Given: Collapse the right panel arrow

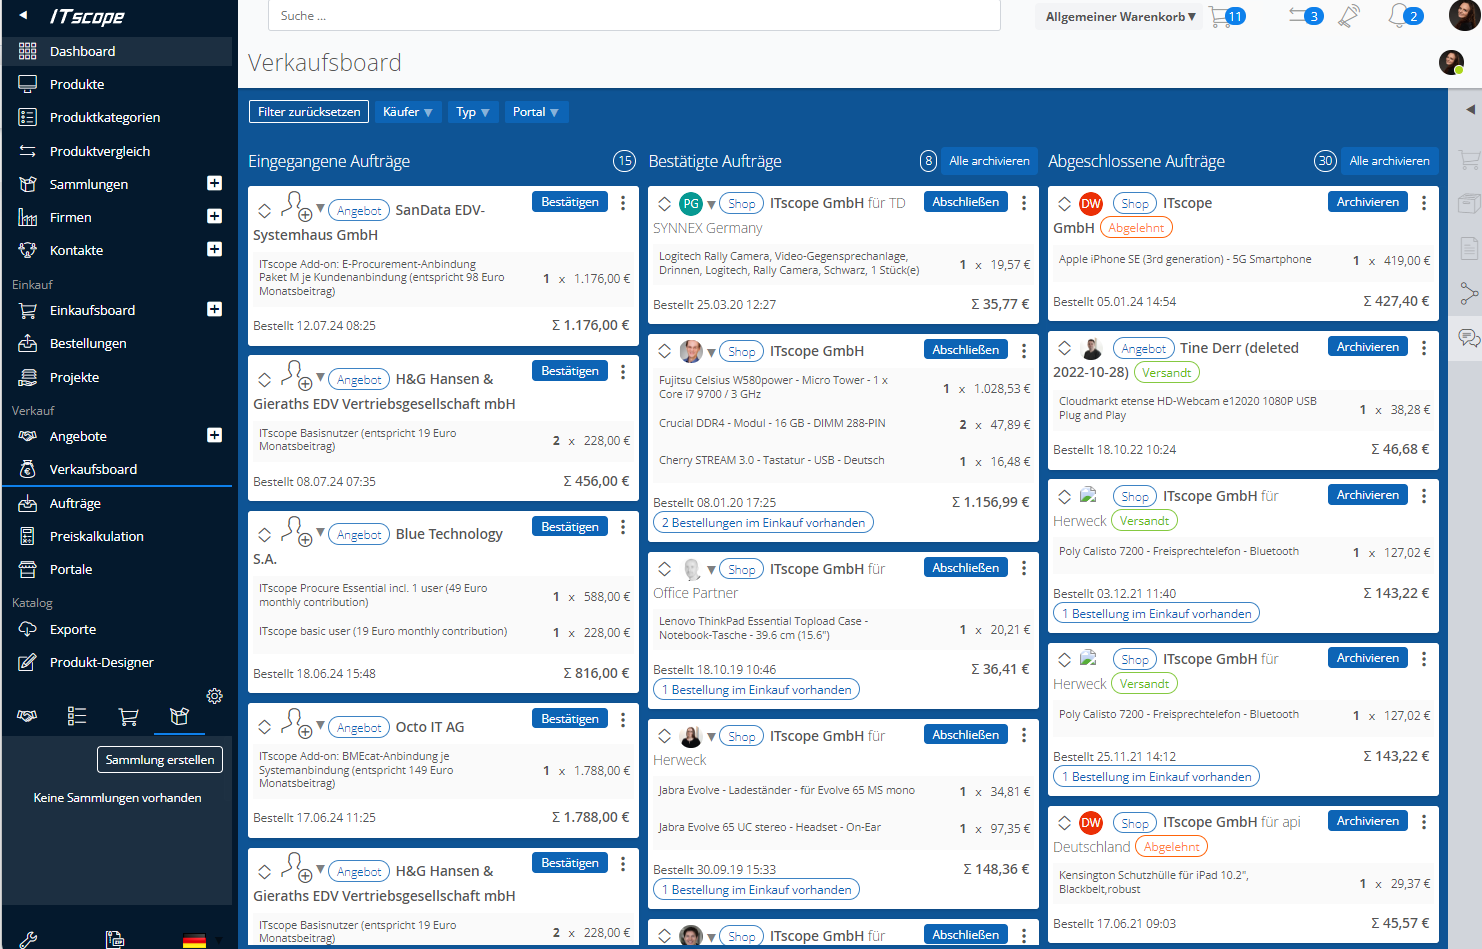Looking at the screenshot, I should (1470, 110).
